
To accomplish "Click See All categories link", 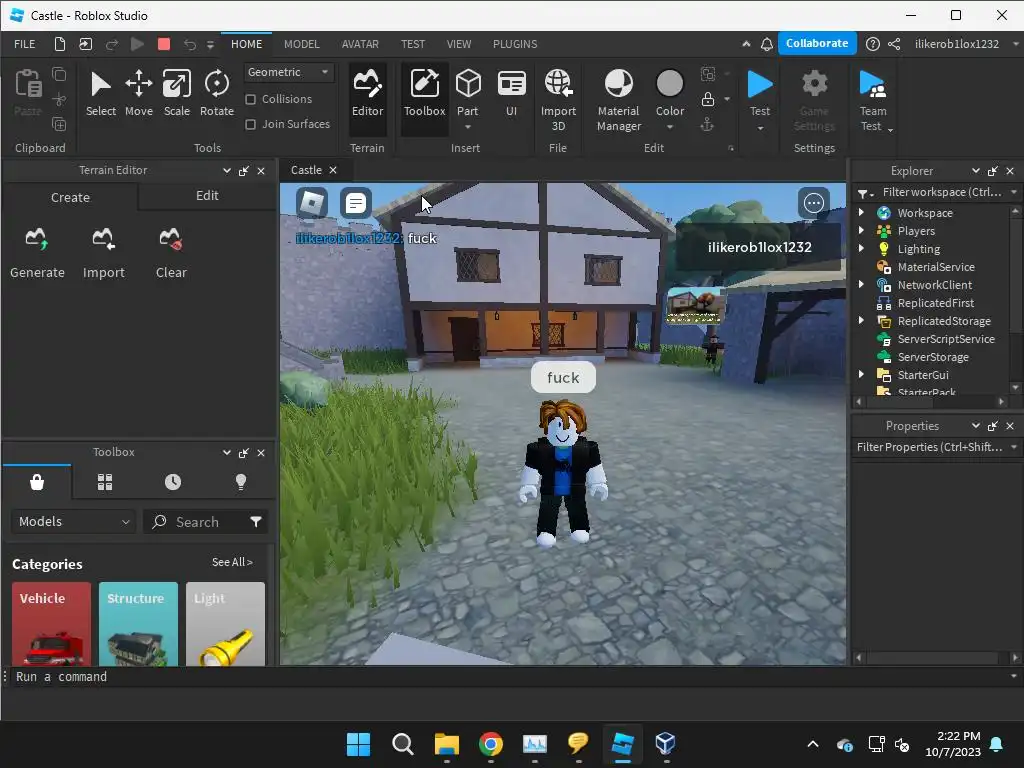I will point(232,562).
